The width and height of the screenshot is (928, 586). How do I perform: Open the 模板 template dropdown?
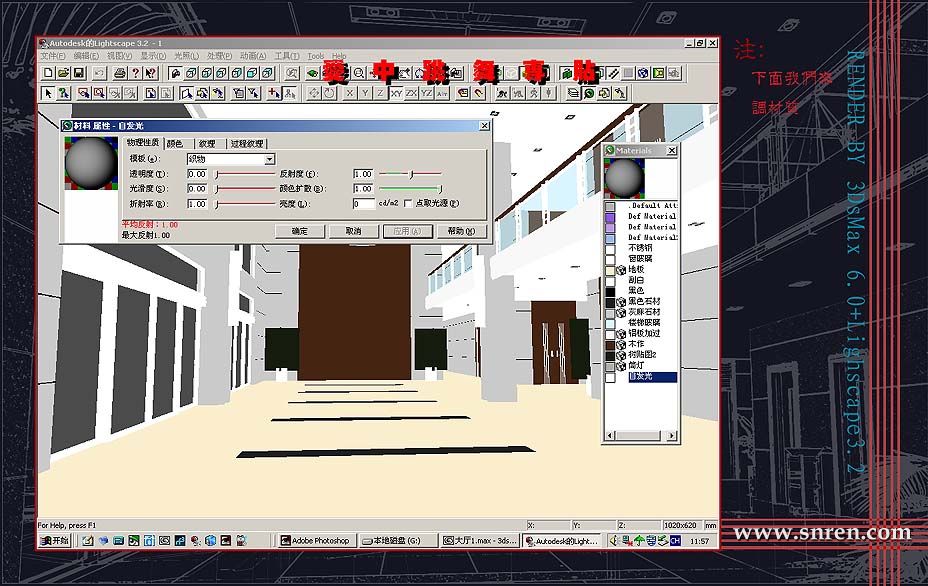coord(270,159)
